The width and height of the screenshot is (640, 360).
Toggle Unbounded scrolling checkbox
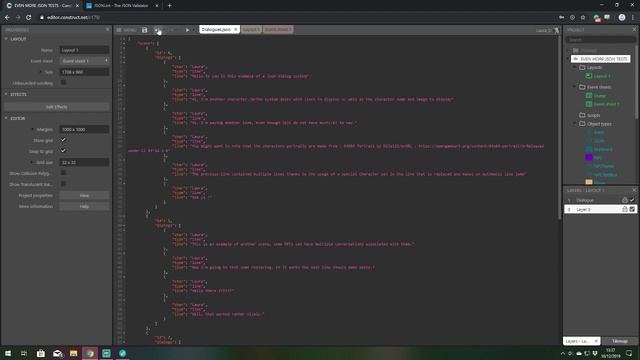click(x=63, y=82)
